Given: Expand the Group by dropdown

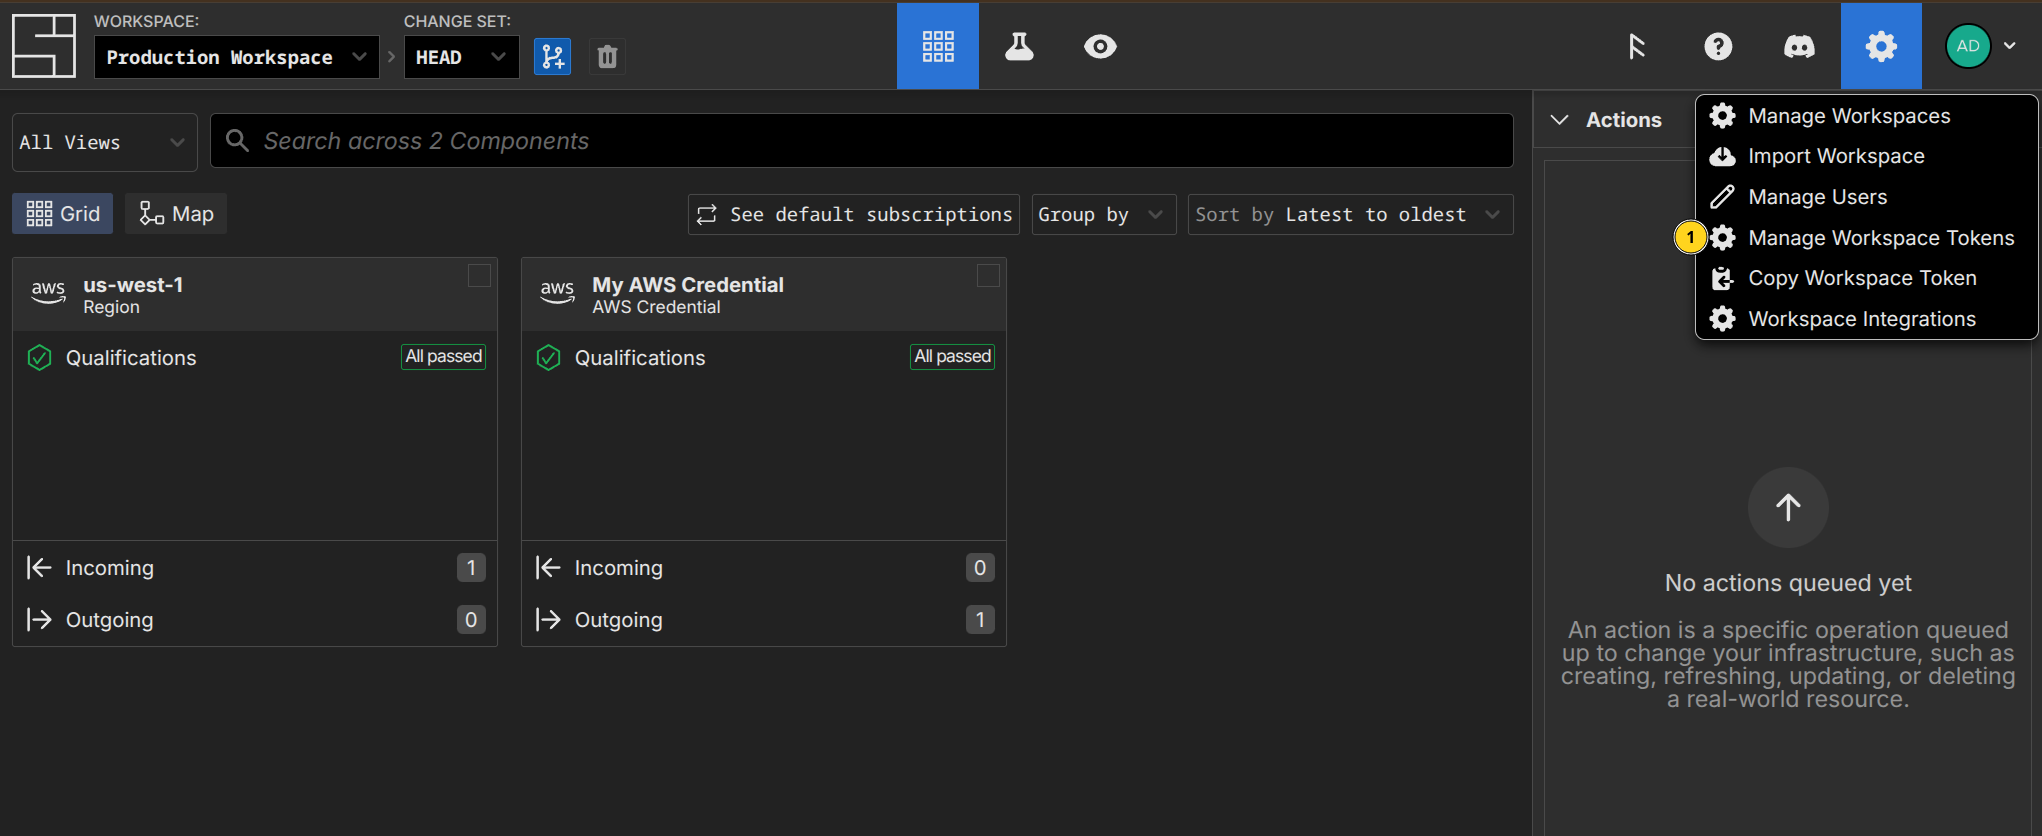Looking at the screenshot, I should (1102, 215).
